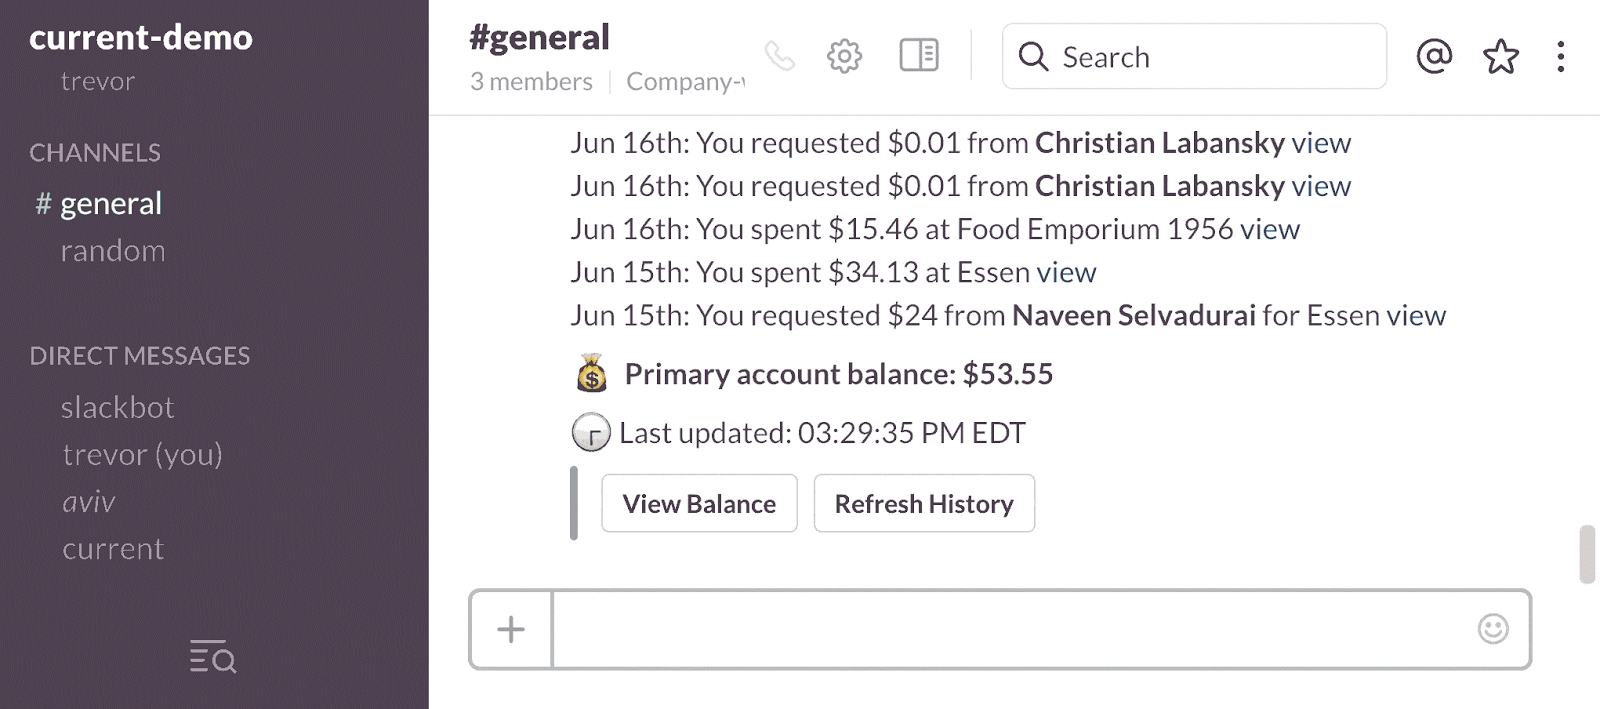Open mentions with the @ icon
This screenshot has width=1600, height=709.
coord(1434,56)
